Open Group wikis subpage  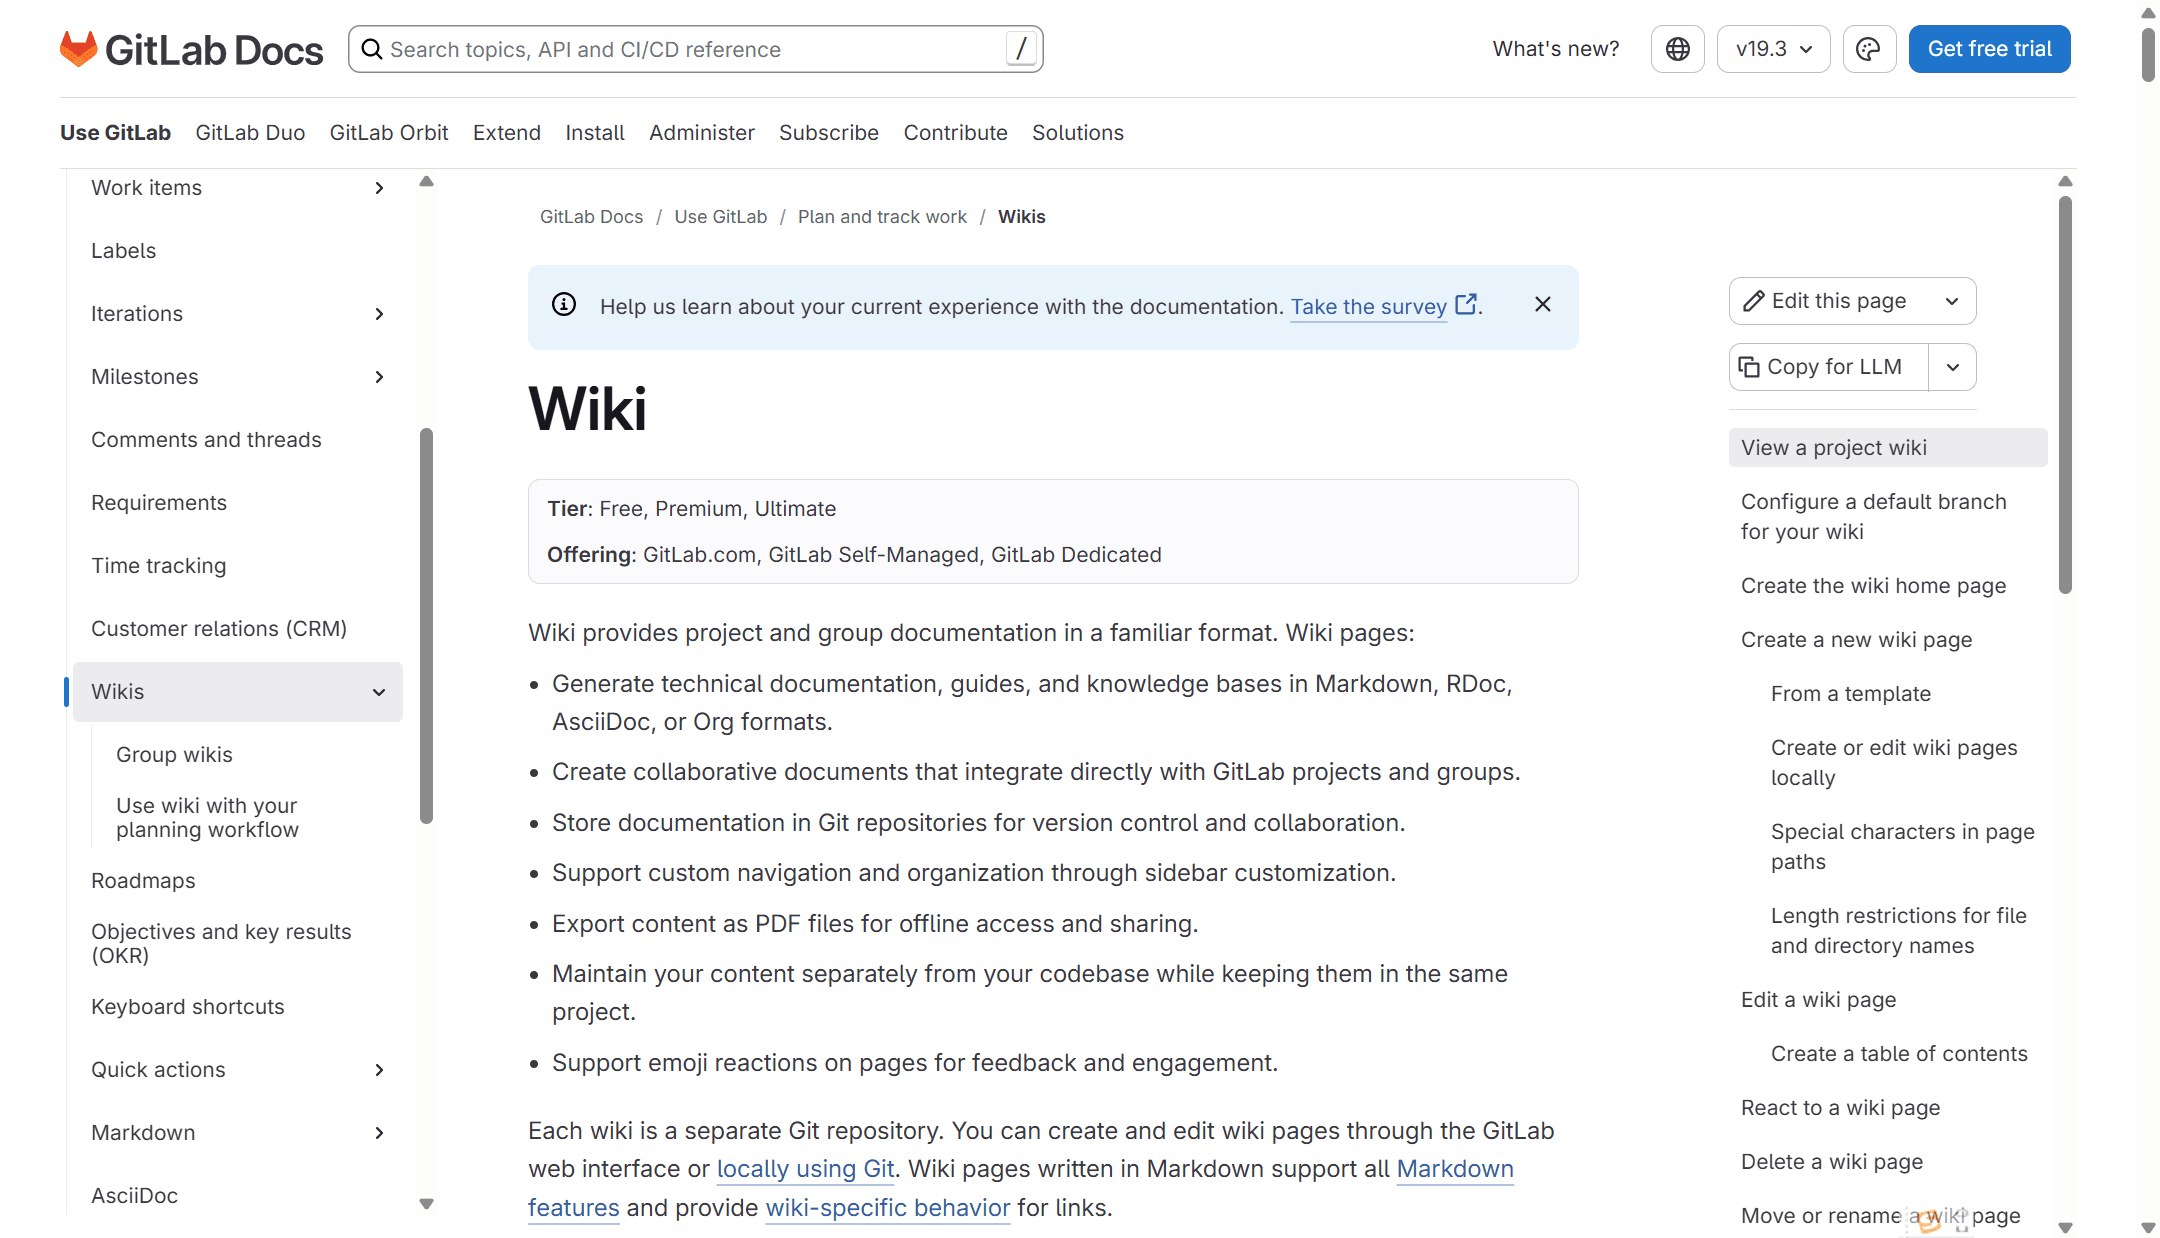(174, 755)
